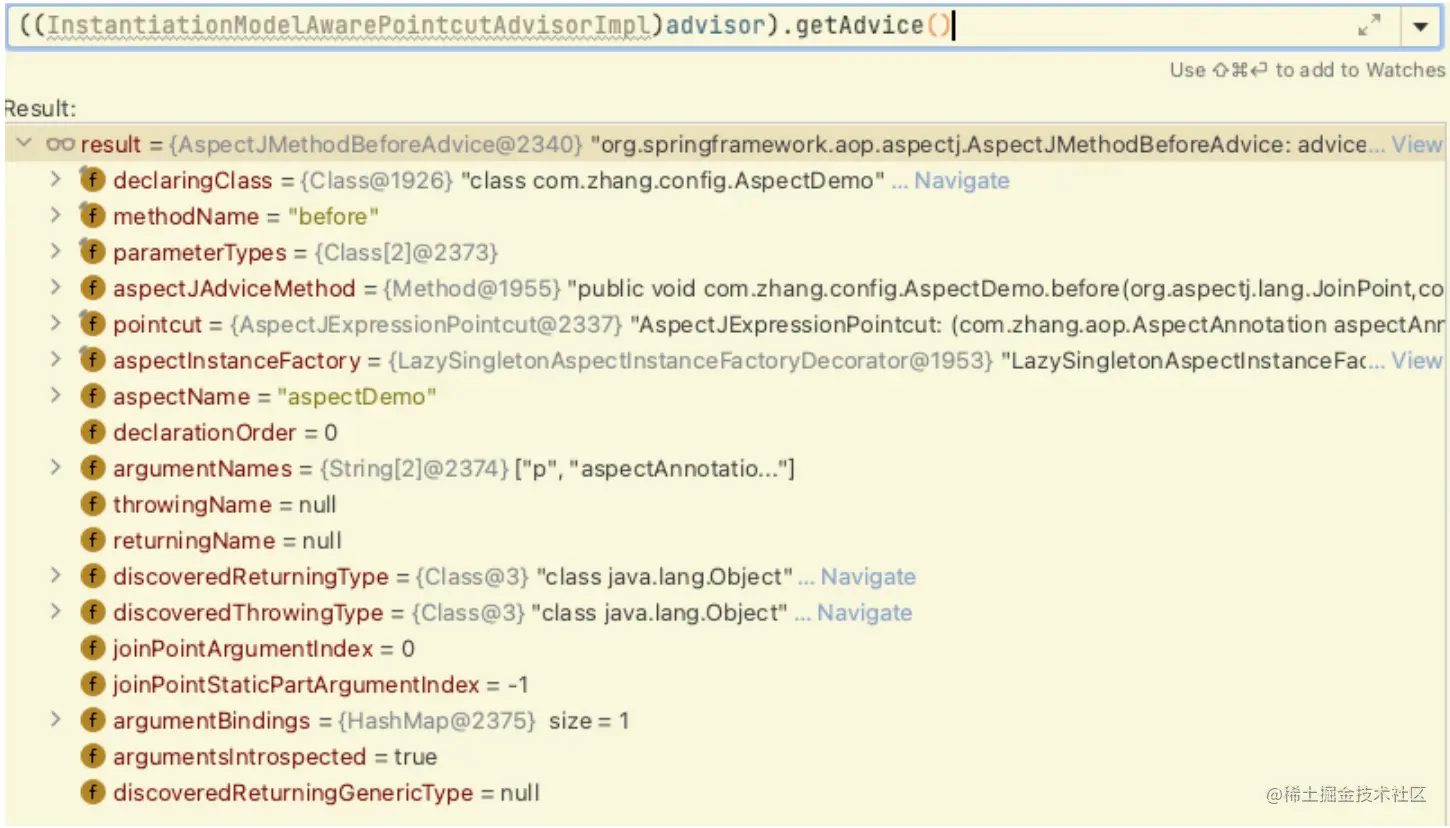Image resolution: width=1450 pixels, height=828 pixels.
Task: Click the field icon beside argumentsIntrospected
Action: click(92, 757)
